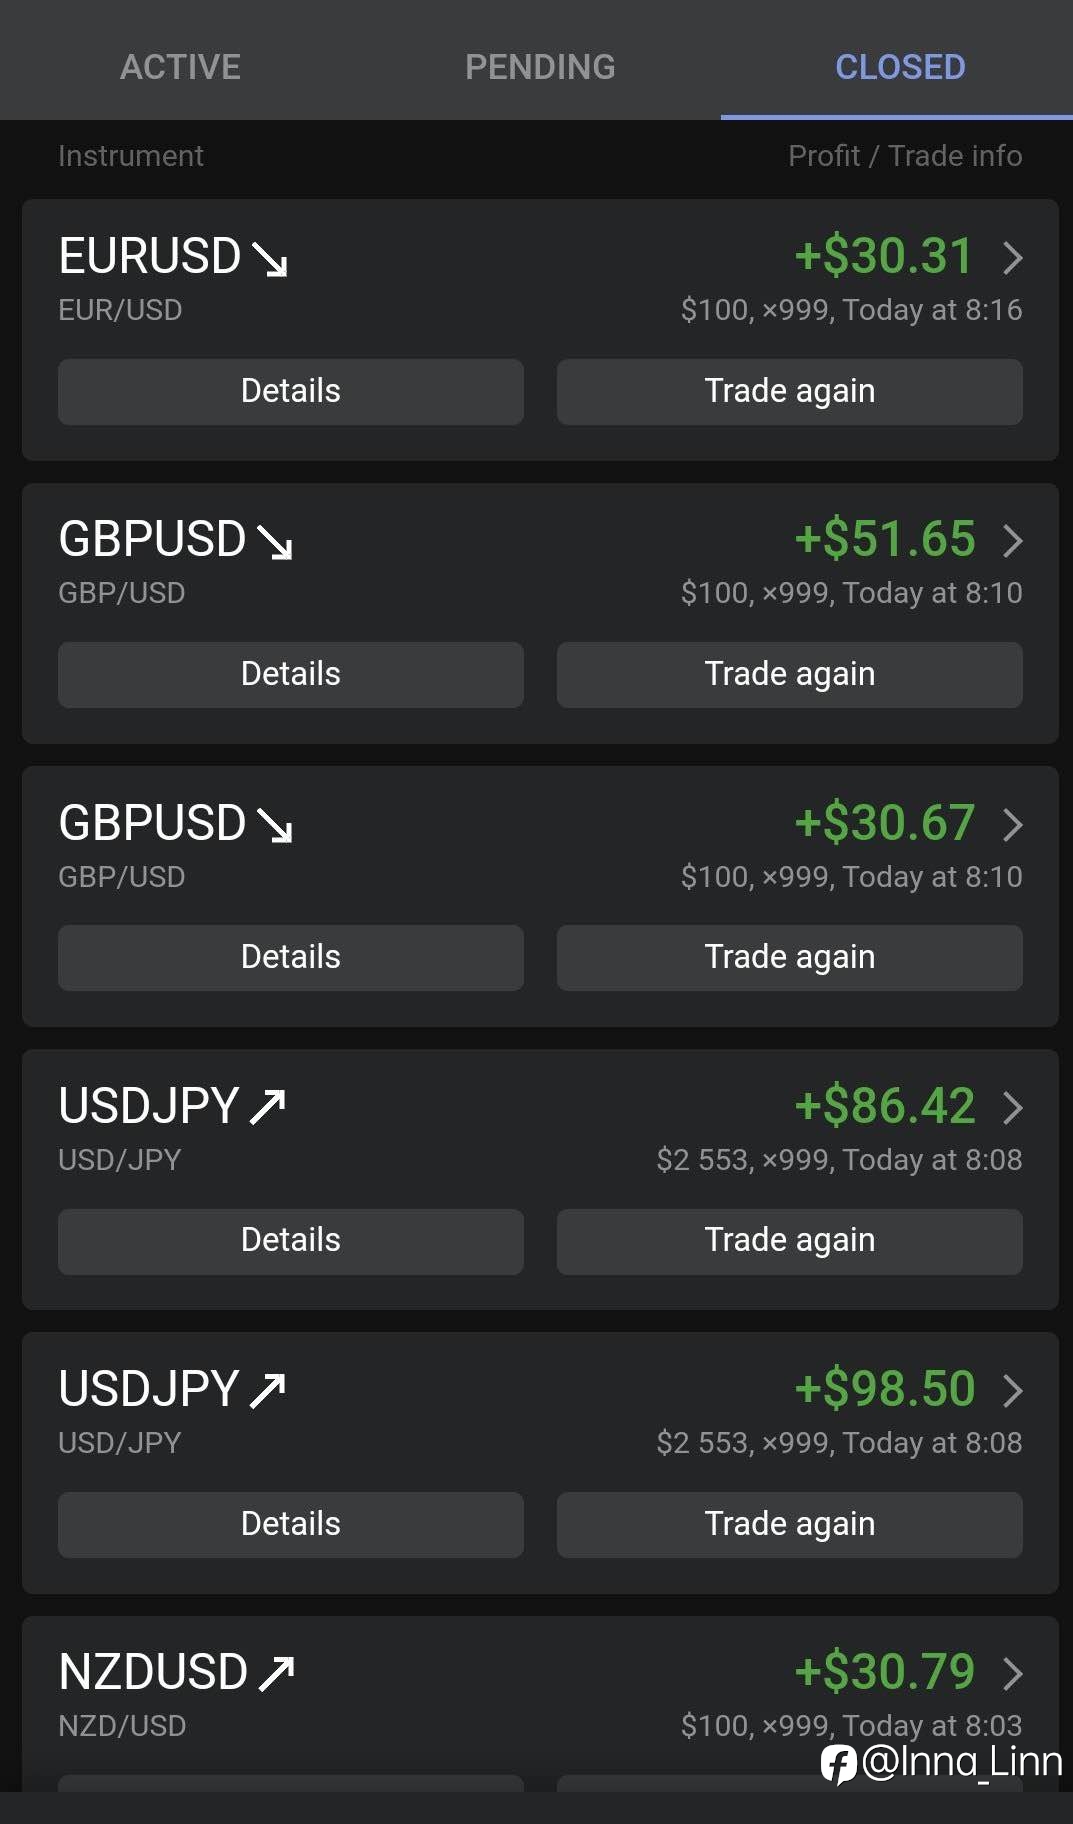The height and width of the screenshot is (1824, 1073).
Task: Click the EURUSD down-arrow direction icon
Action: click(270, 259)
